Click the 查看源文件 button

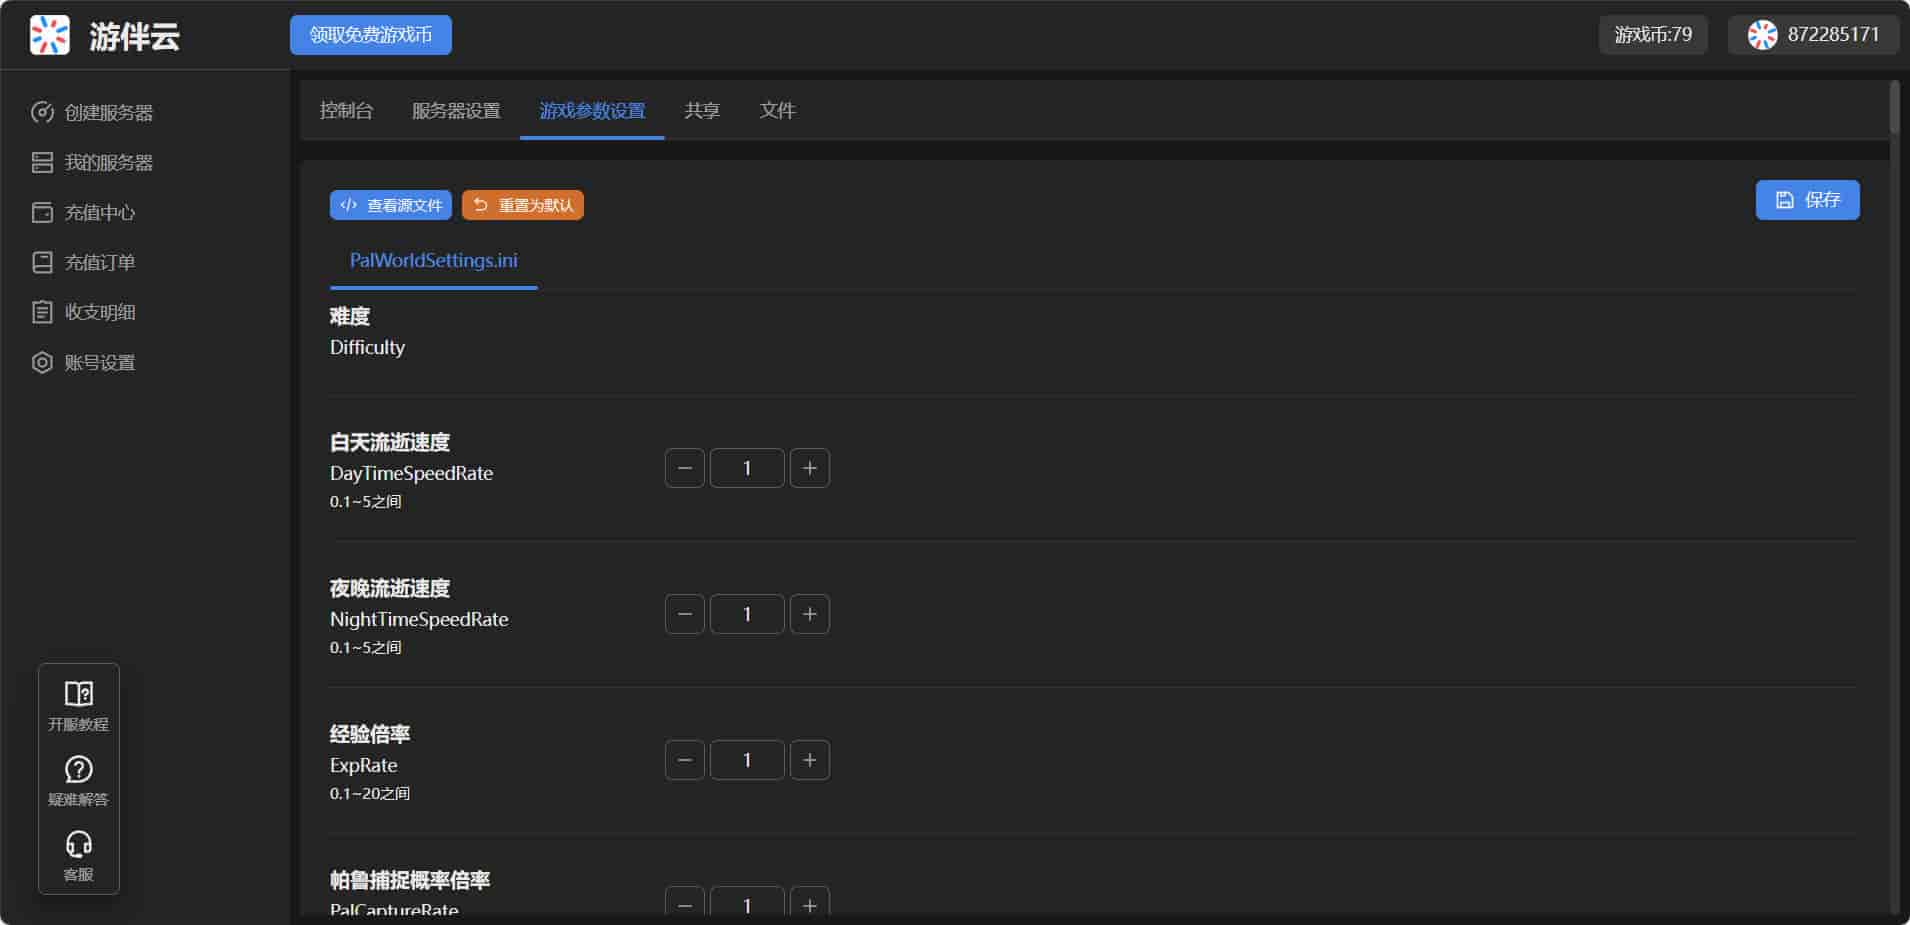(x=391, y=205)
